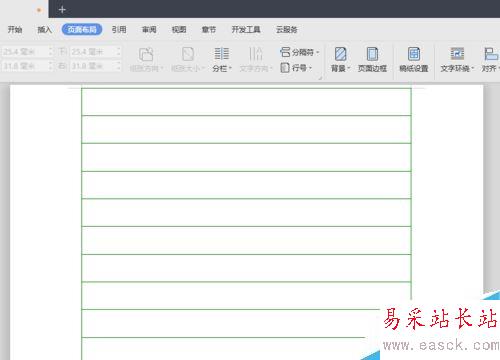This screenshot has width=500, height=360.
Task: Place cursor in the first ruled row of page
Action: 246,102
